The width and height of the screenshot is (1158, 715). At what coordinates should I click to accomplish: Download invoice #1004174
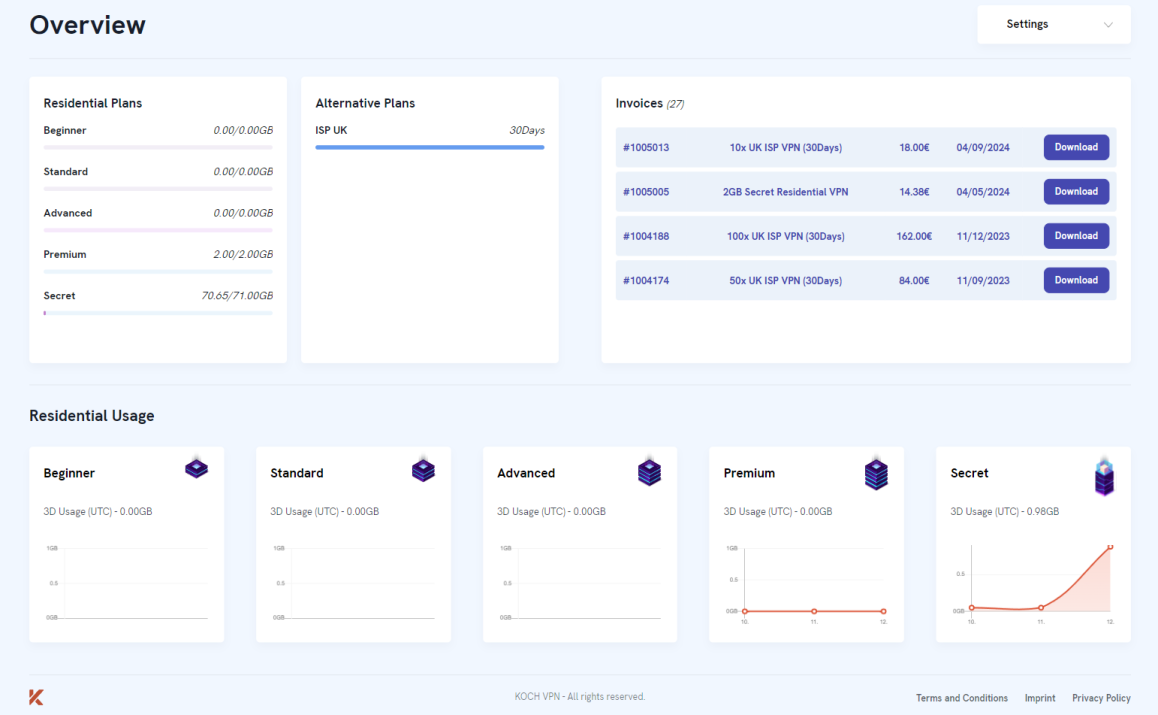(1076, 280)
